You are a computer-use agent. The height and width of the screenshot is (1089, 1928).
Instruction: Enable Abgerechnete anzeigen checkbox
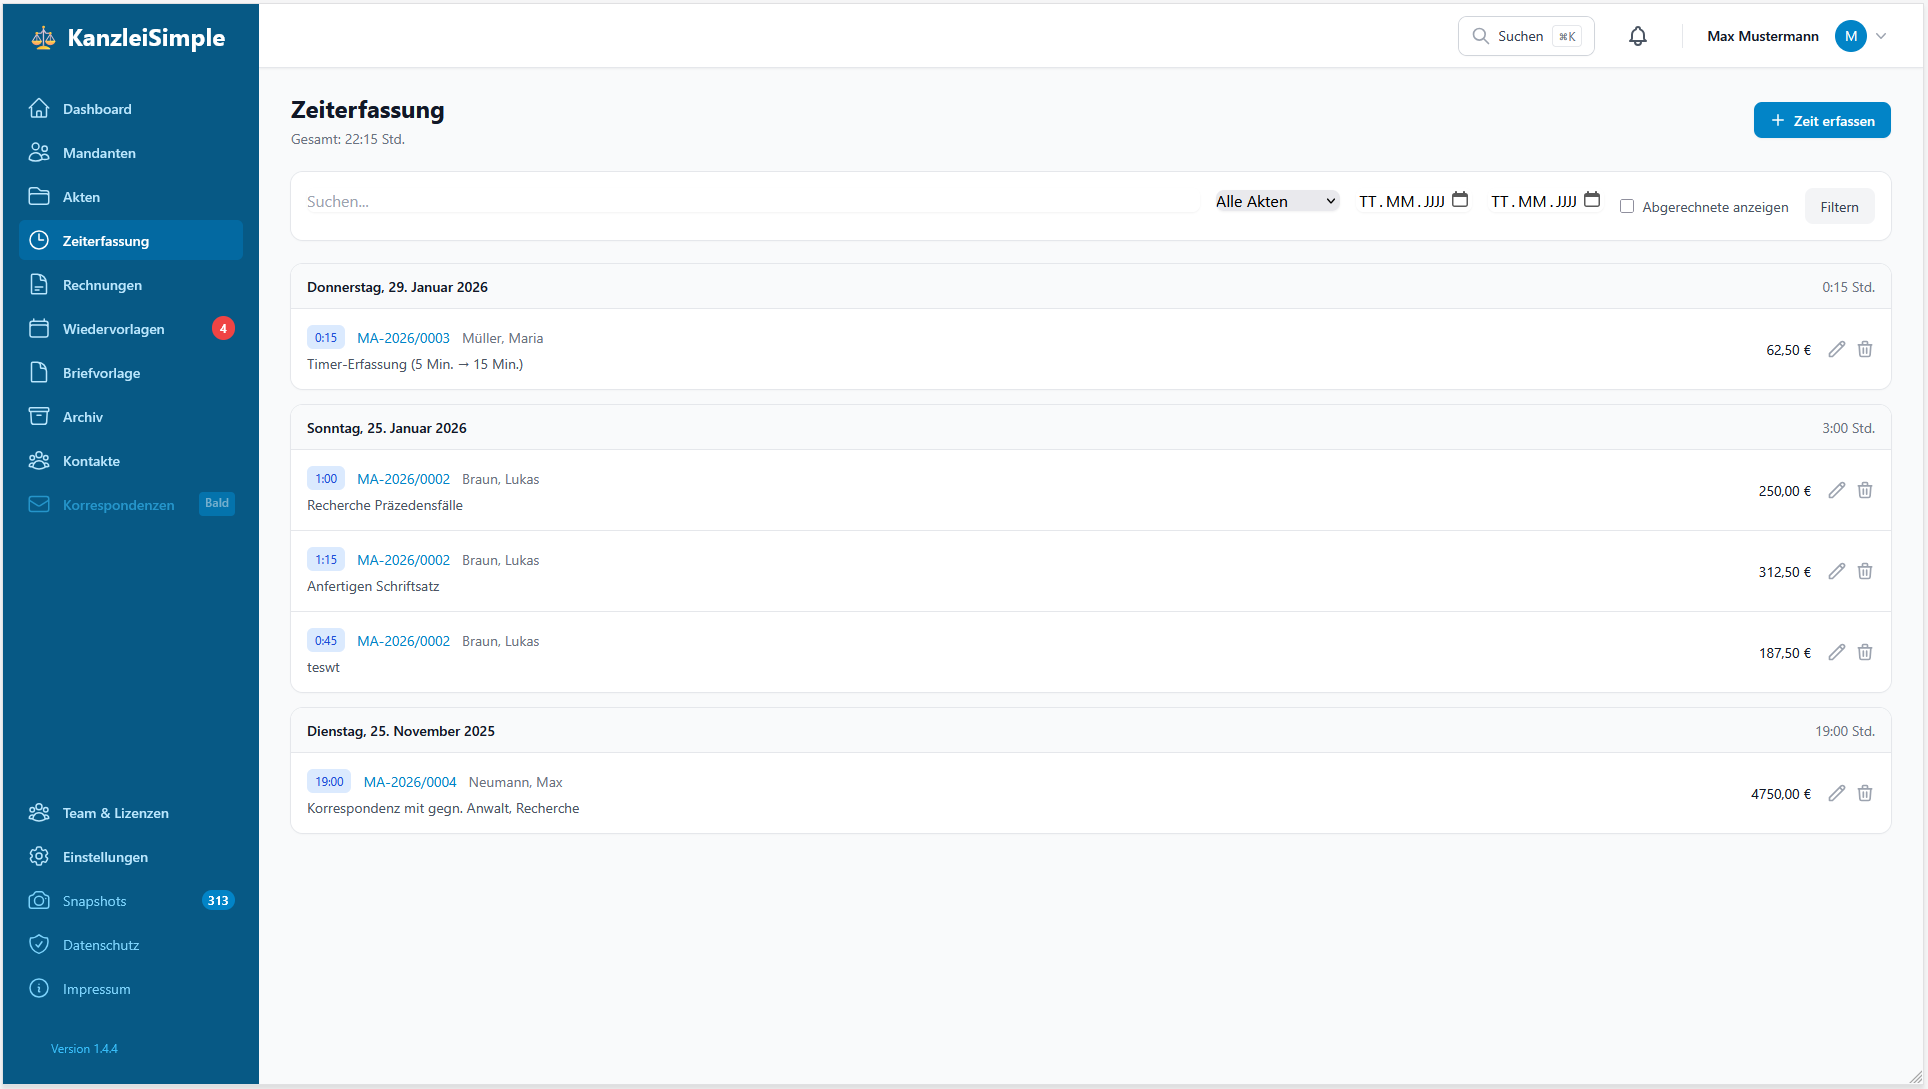tap(1627, 207)
